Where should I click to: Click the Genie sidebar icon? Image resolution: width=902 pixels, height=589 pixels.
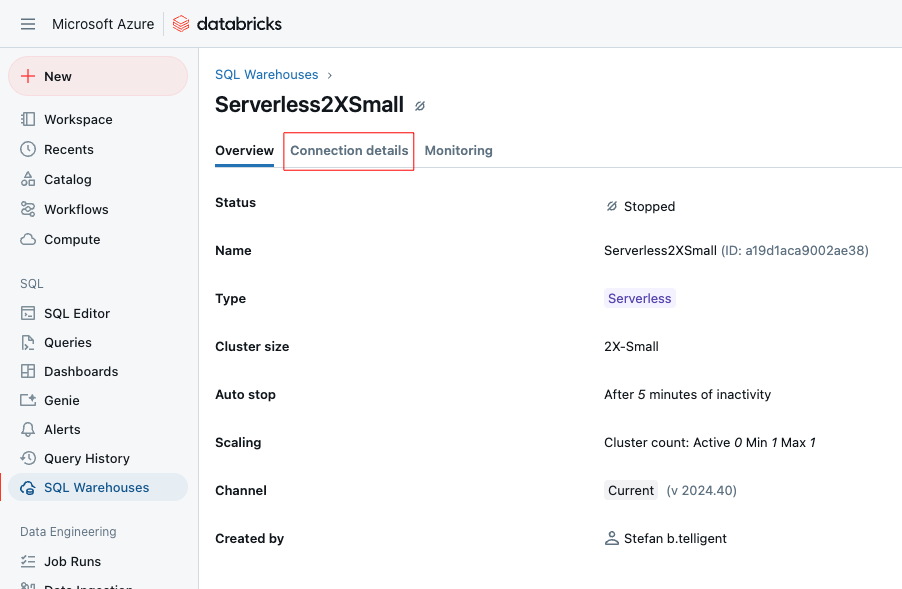pos(28,400)
